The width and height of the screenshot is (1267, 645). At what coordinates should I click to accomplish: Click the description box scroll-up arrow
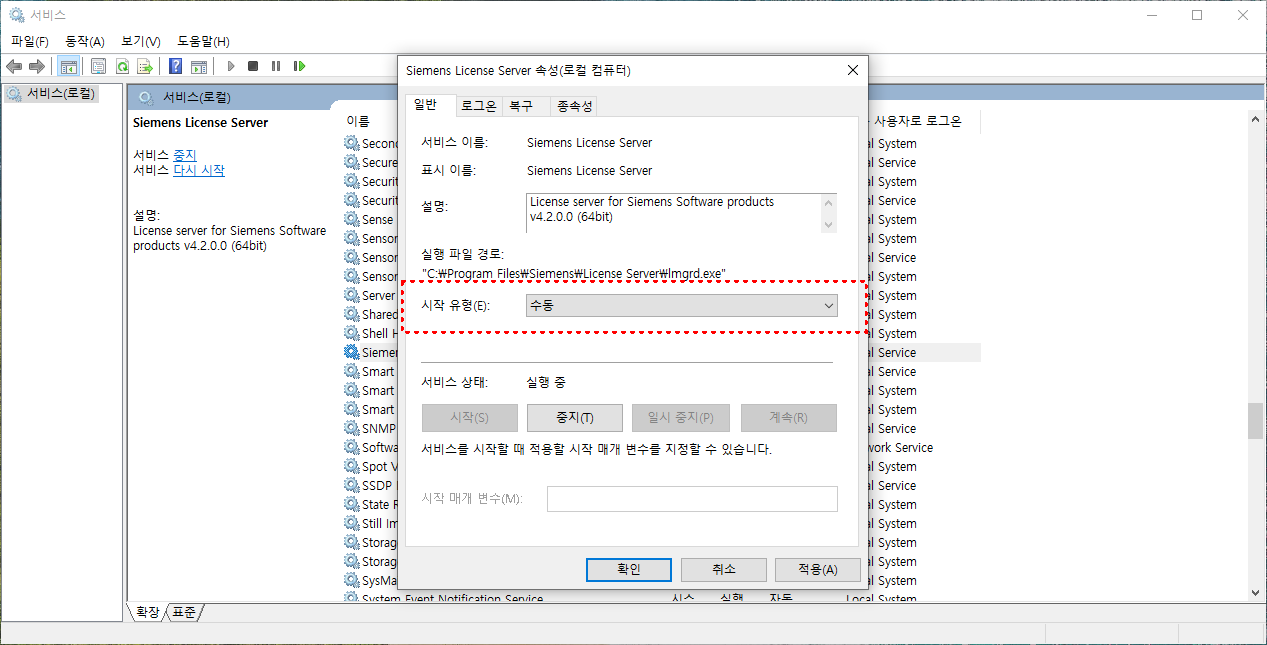(x=827, y=203)
